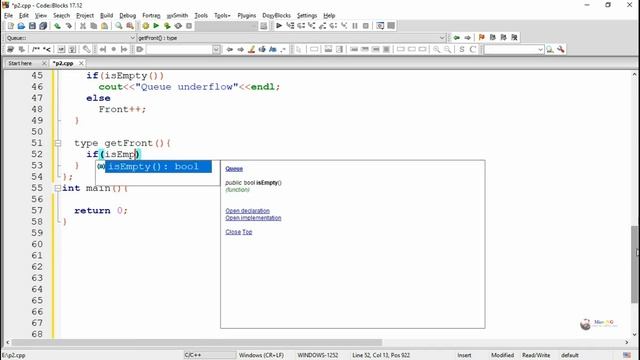Close the Start here tab

pos(44,63)
